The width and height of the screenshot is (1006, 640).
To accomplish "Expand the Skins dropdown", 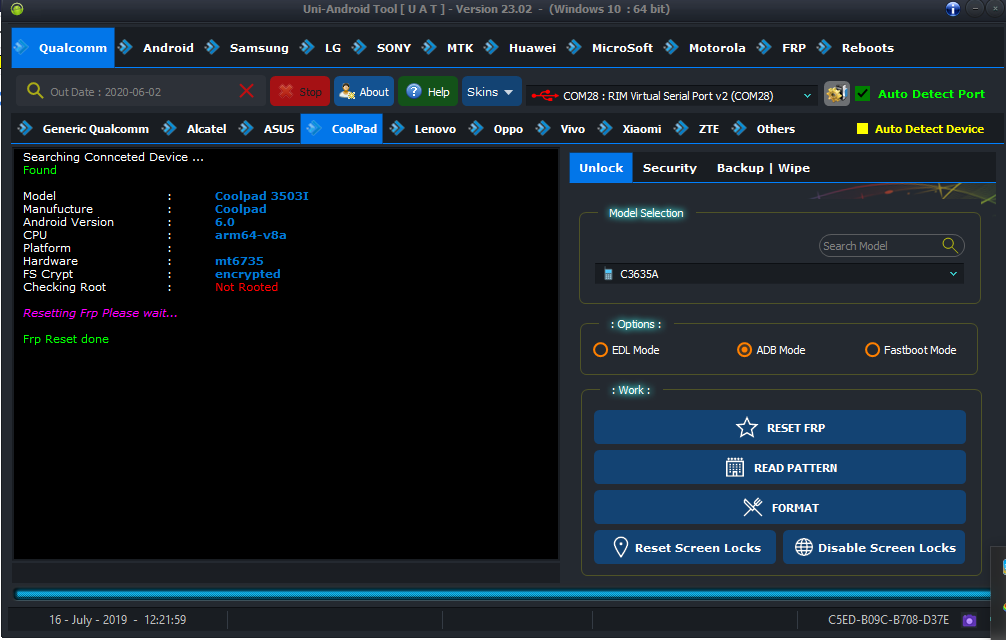I will (x=491, y=91).
